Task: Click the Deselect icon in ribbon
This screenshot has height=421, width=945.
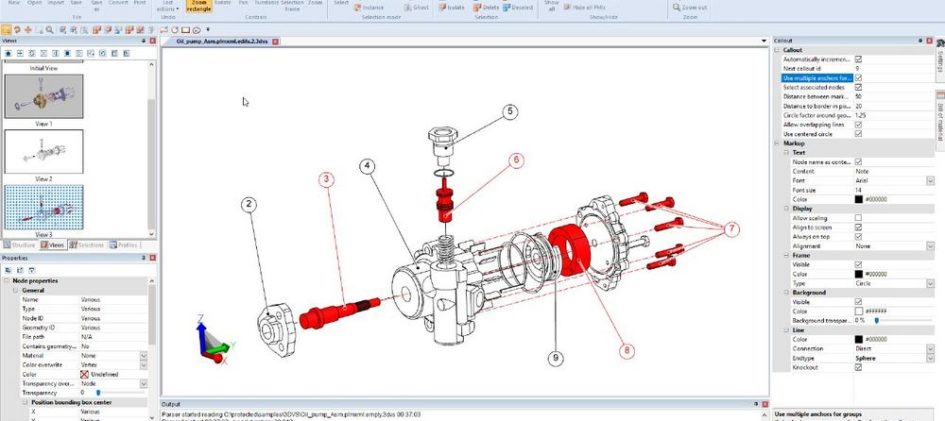Action: [518, 7]
